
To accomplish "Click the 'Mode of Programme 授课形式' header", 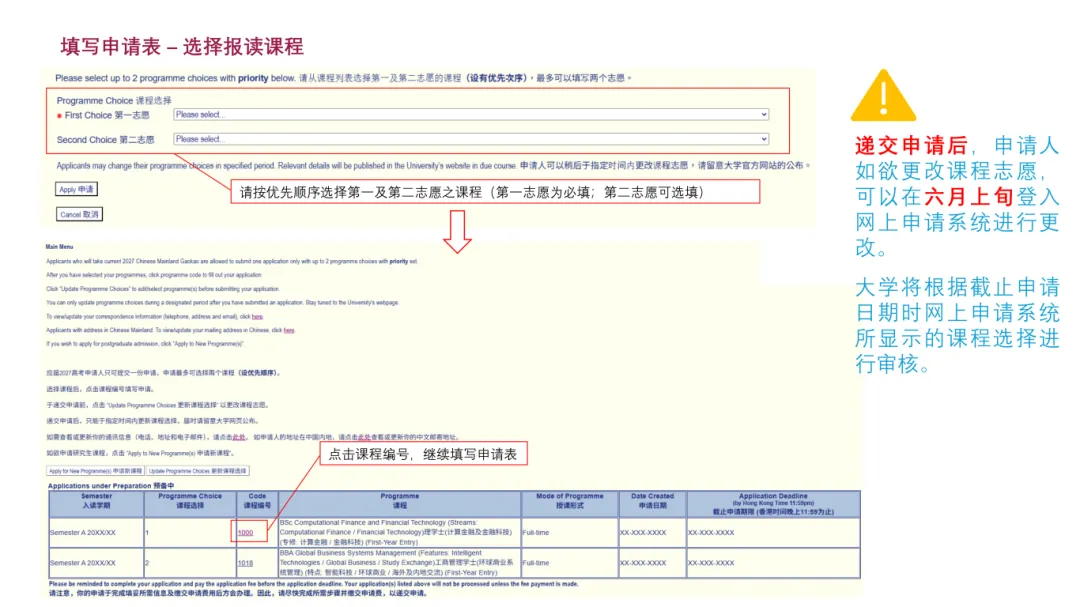I will coord(570,504).
